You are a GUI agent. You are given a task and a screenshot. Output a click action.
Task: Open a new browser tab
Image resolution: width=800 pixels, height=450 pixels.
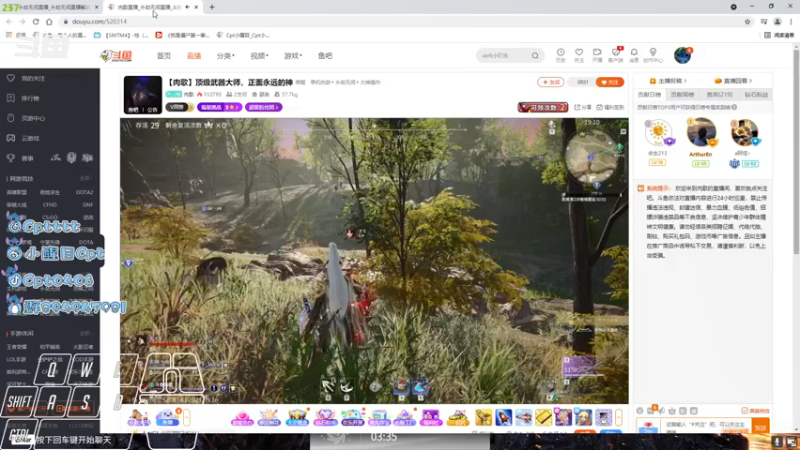(212, 7)
